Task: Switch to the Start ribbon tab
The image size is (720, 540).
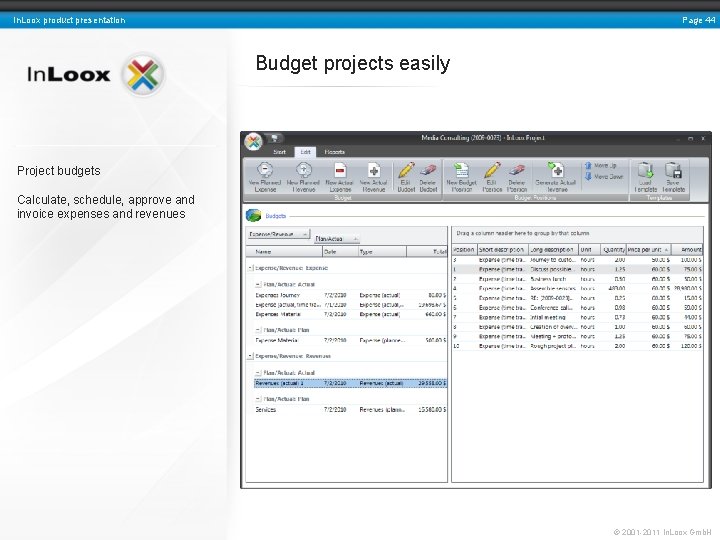Action: 279,152
